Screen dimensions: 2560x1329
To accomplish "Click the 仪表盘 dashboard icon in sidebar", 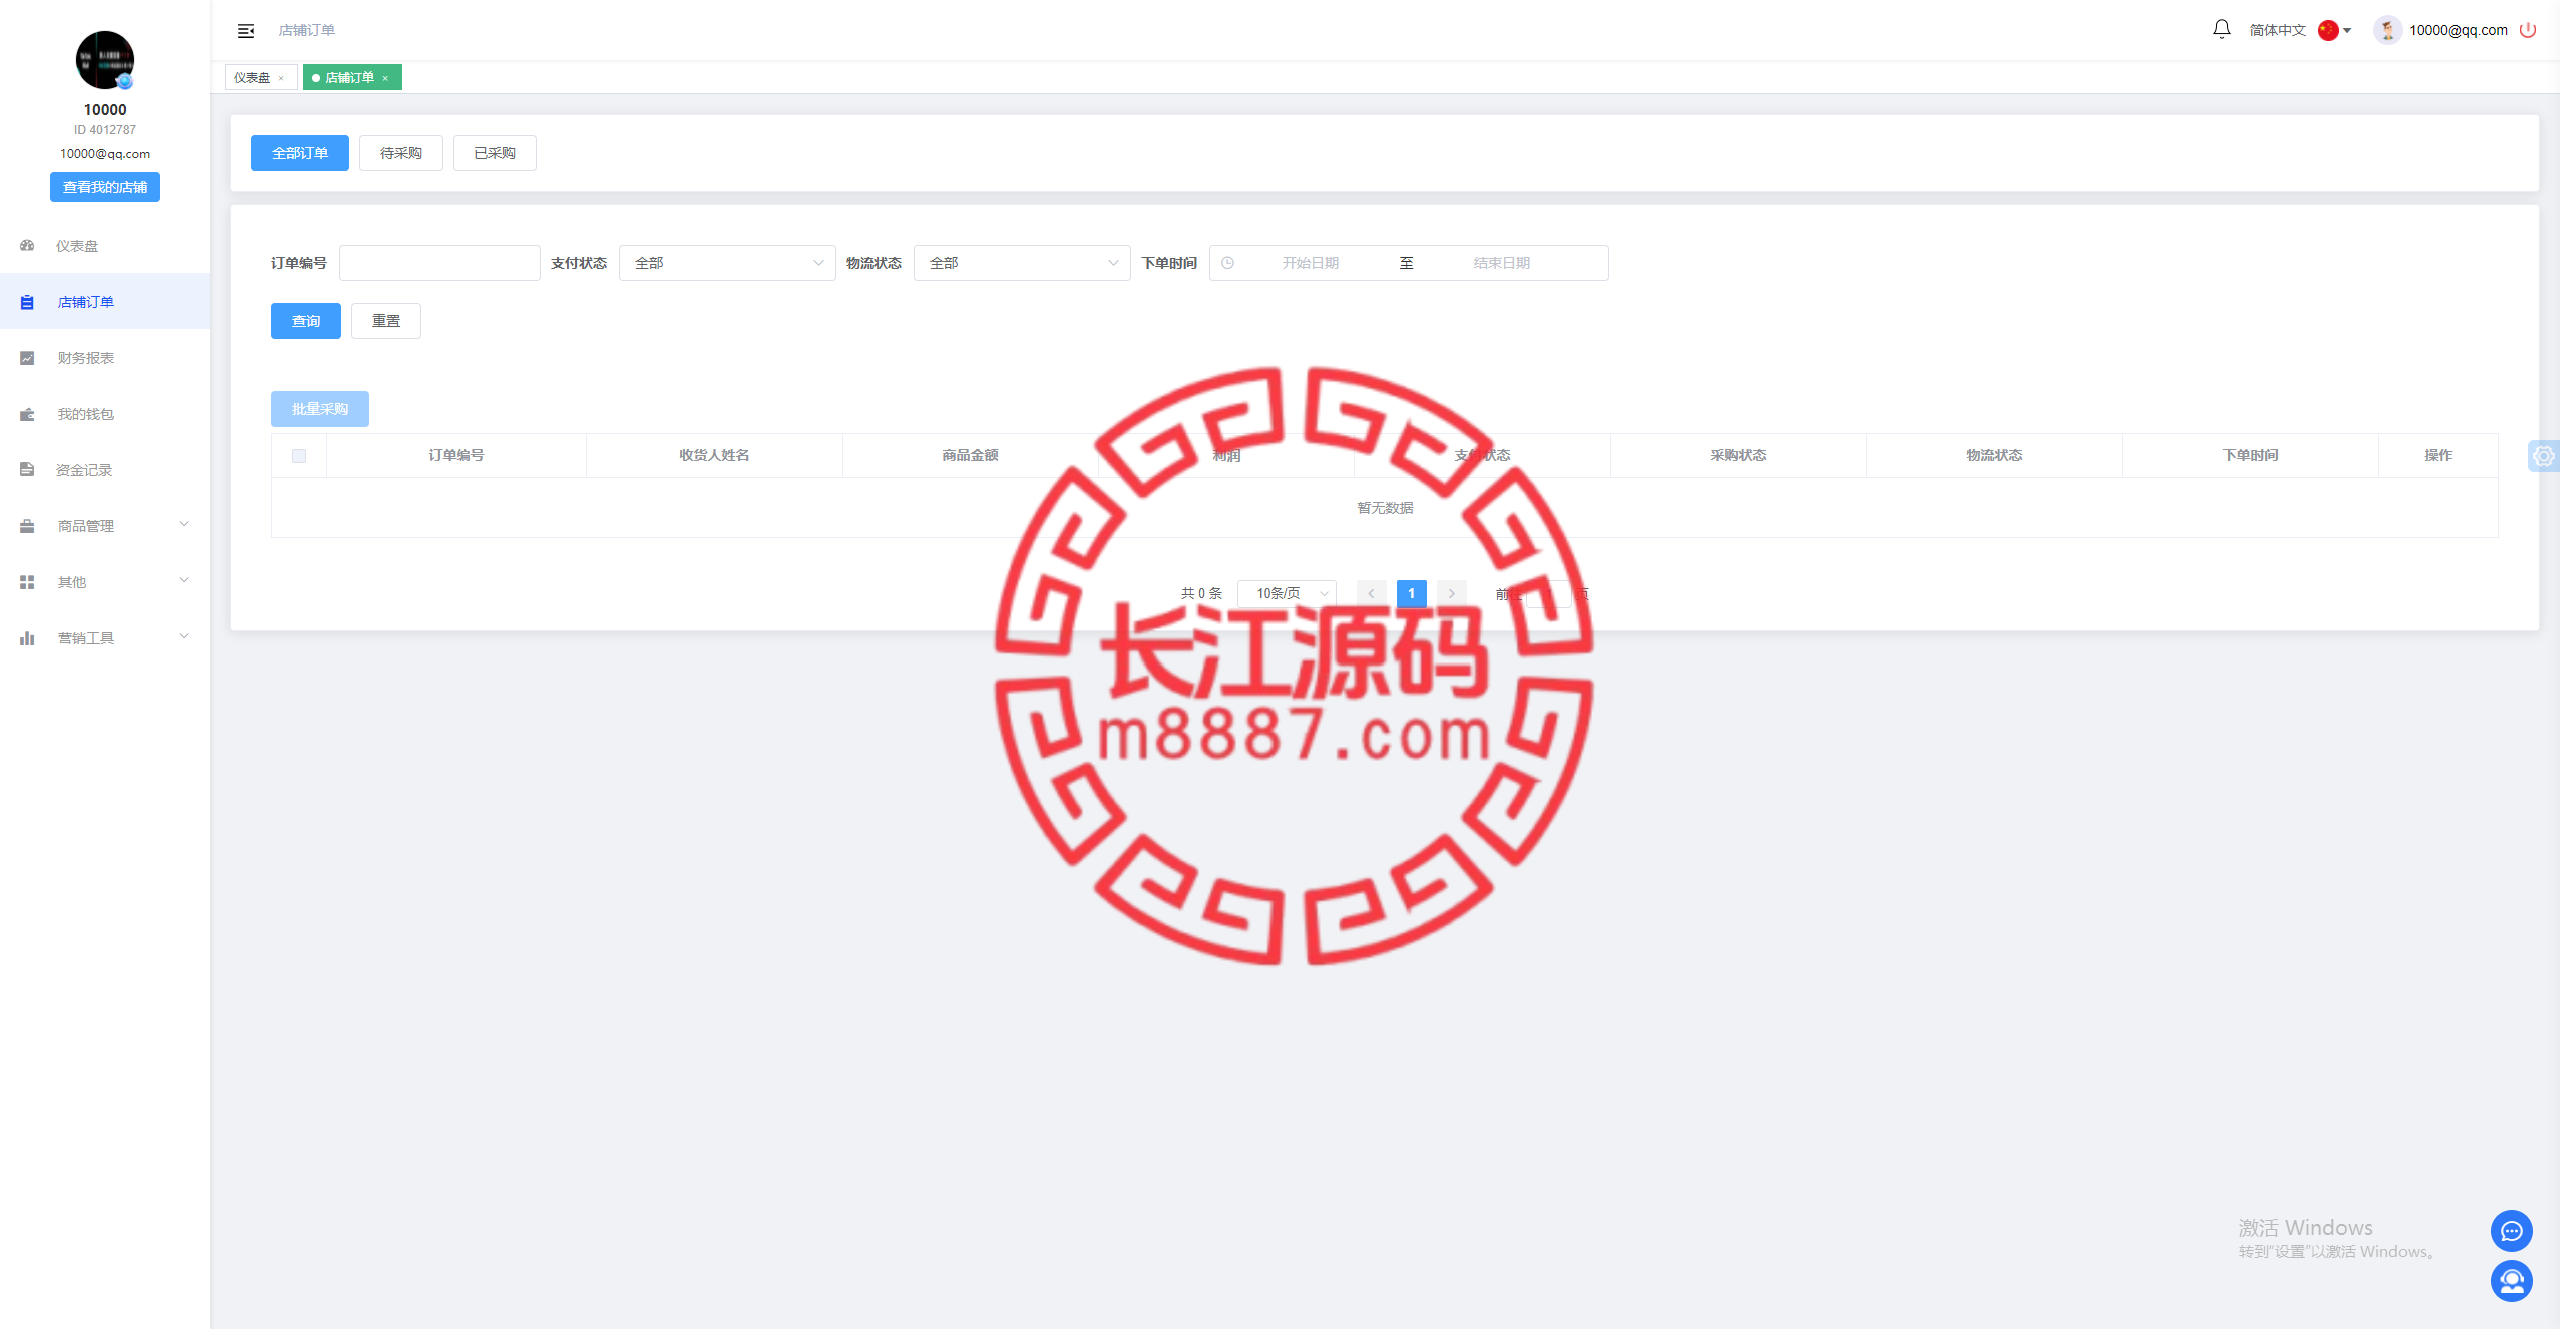I will pyautogui.click(x=27, y=246).
